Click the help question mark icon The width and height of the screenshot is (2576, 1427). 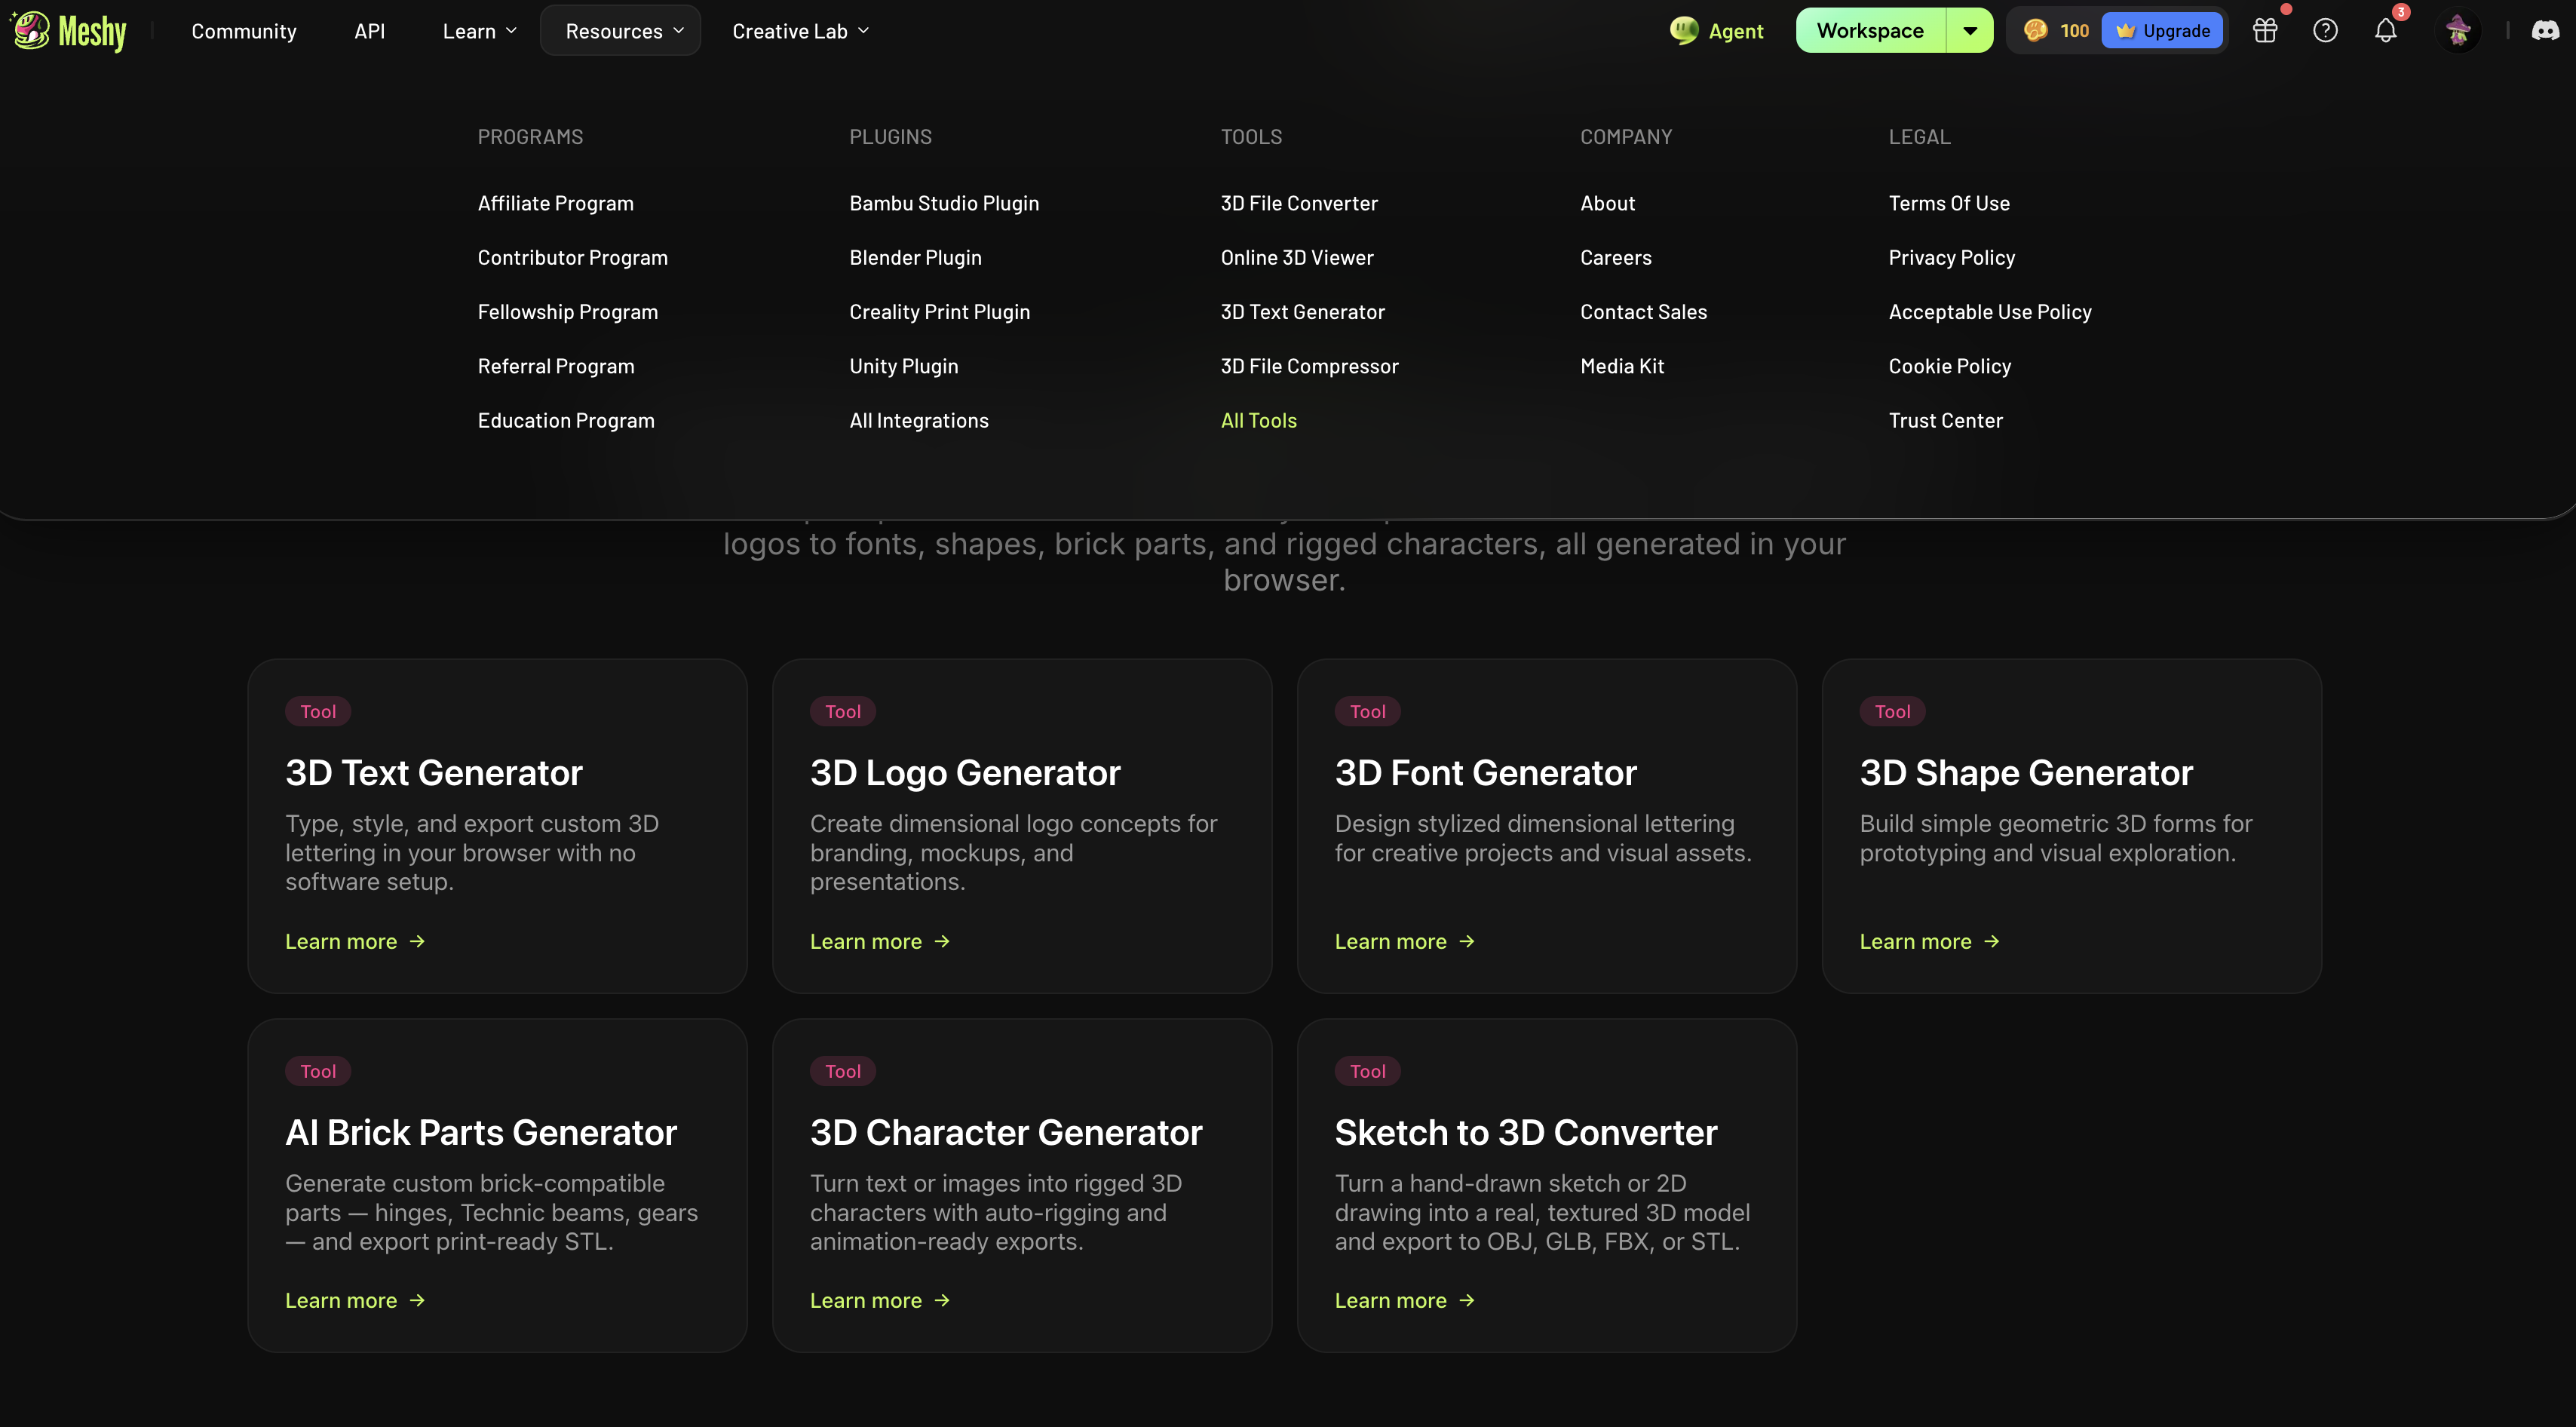pyautogui.click(x=2325, y=31)
